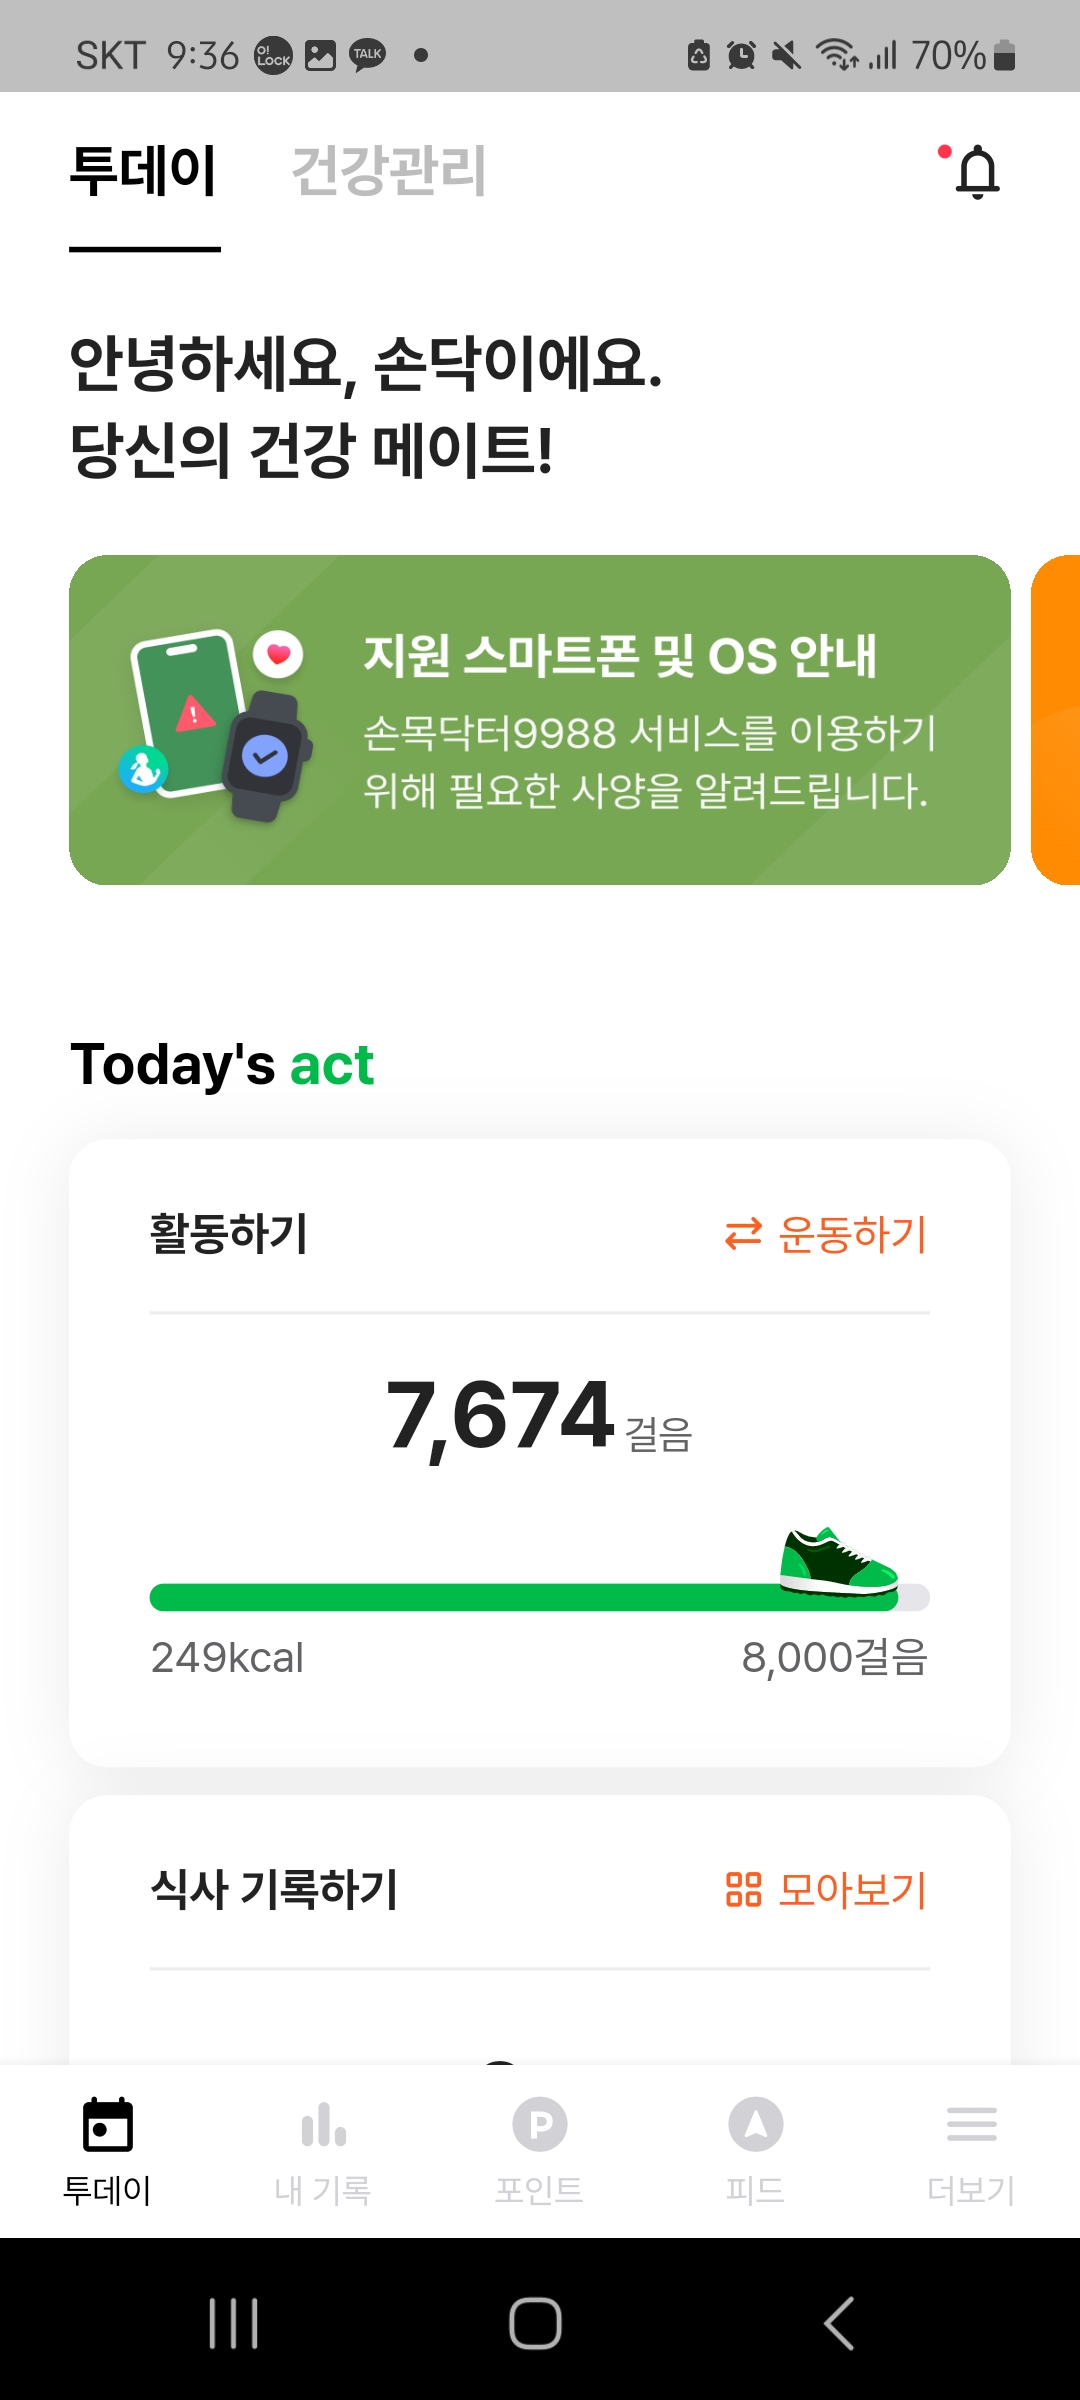Tap the 투데이 calendar icon in bottom navigation
Image resolution: width=1080 pixels, height=2400 pixels.
click(107, 2124)
